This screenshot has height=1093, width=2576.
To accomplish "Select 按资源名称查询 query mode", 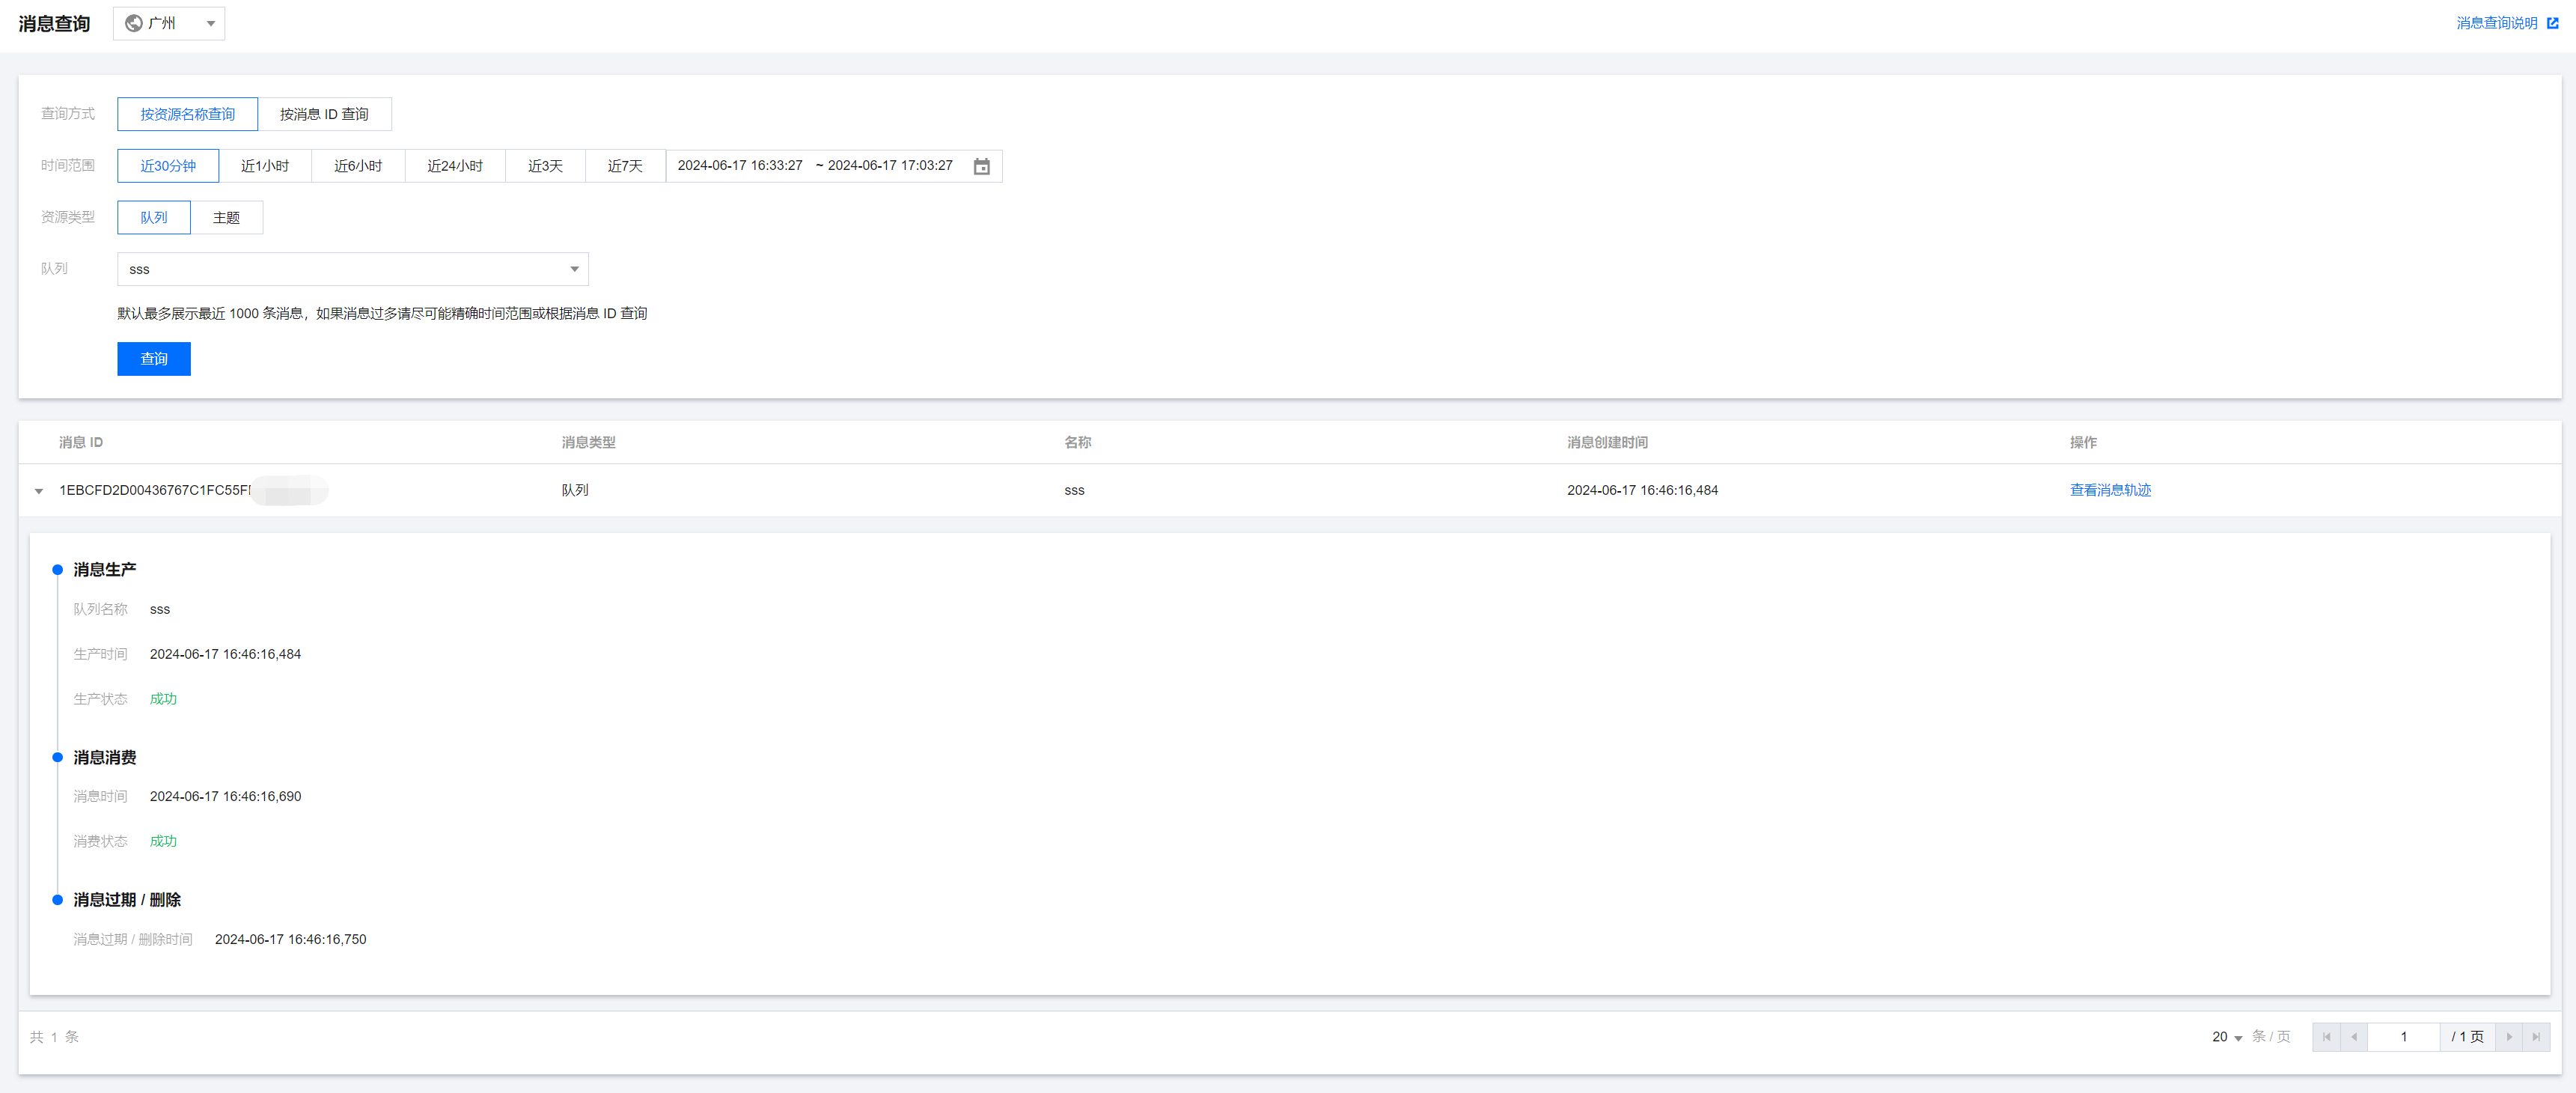I will [x=187, y=114].
